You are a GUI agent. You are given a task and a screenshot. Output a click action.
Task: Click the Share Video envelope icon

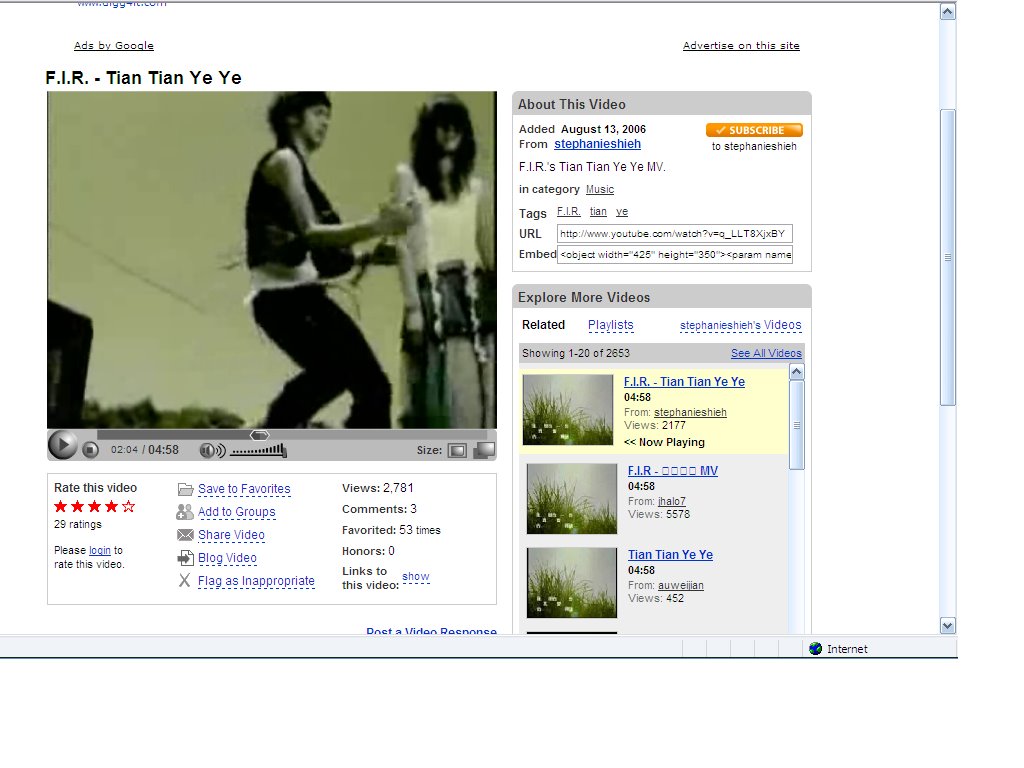tap(185, 535)
